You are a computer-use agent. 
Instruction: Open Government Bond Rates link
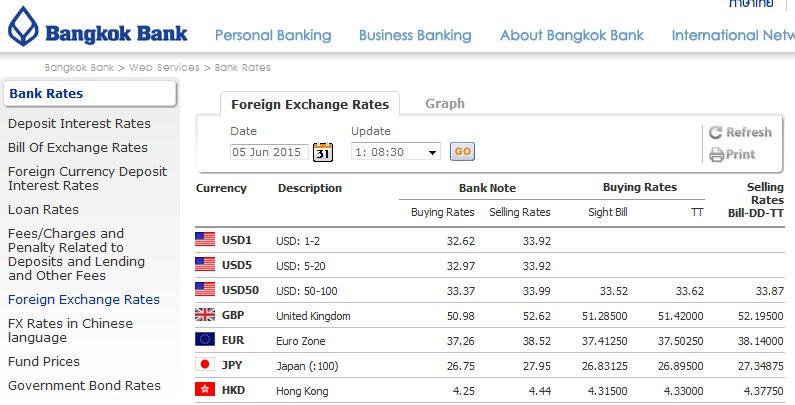pos(84,385)
